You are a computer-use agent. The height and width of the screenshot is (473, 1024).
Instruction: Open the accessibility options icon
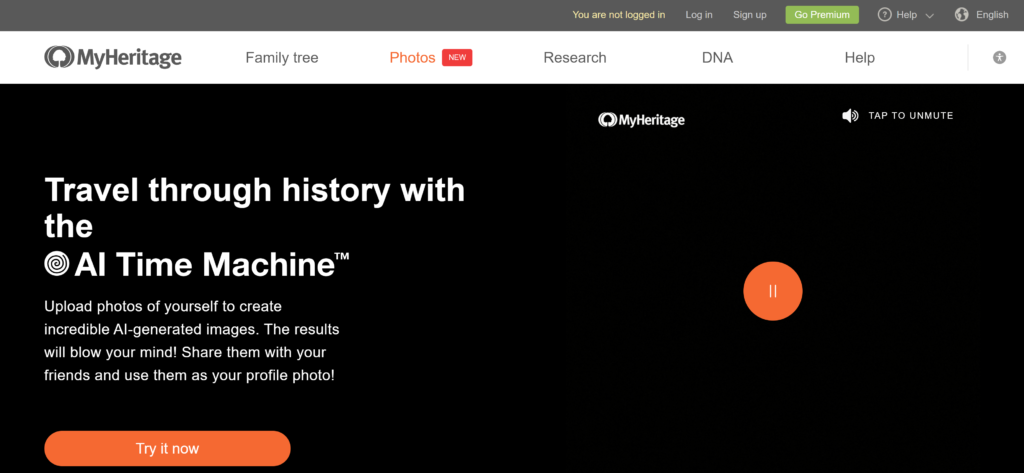[999, 58]
